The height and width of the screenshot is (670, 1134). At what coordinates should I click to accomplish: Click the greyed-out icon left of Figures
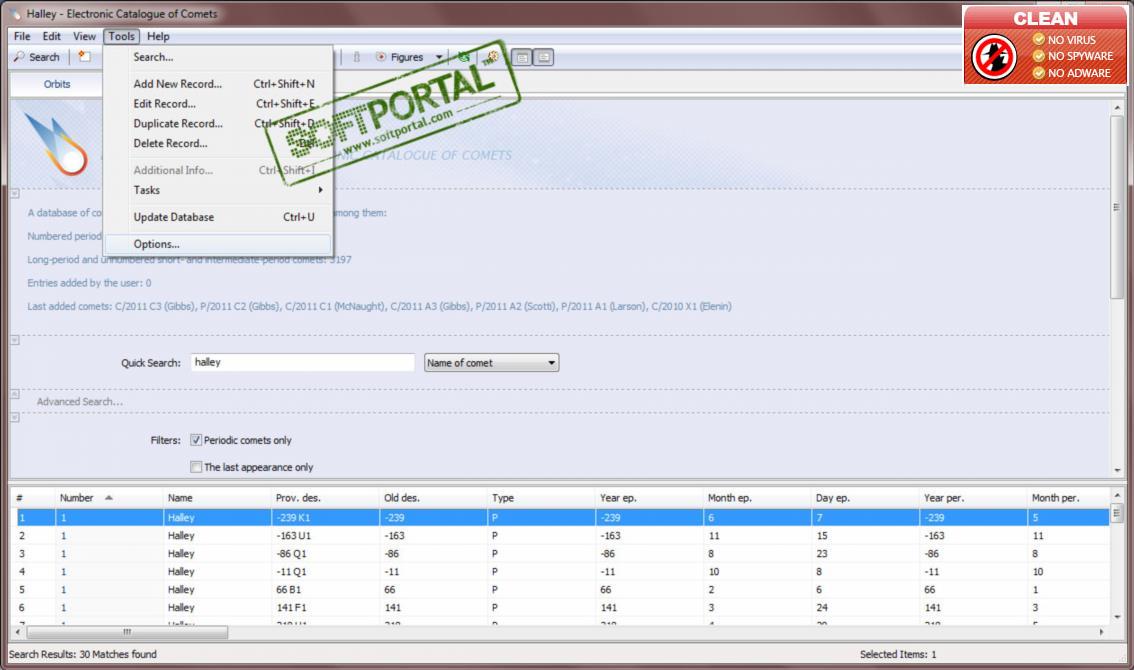coord(357,57)
